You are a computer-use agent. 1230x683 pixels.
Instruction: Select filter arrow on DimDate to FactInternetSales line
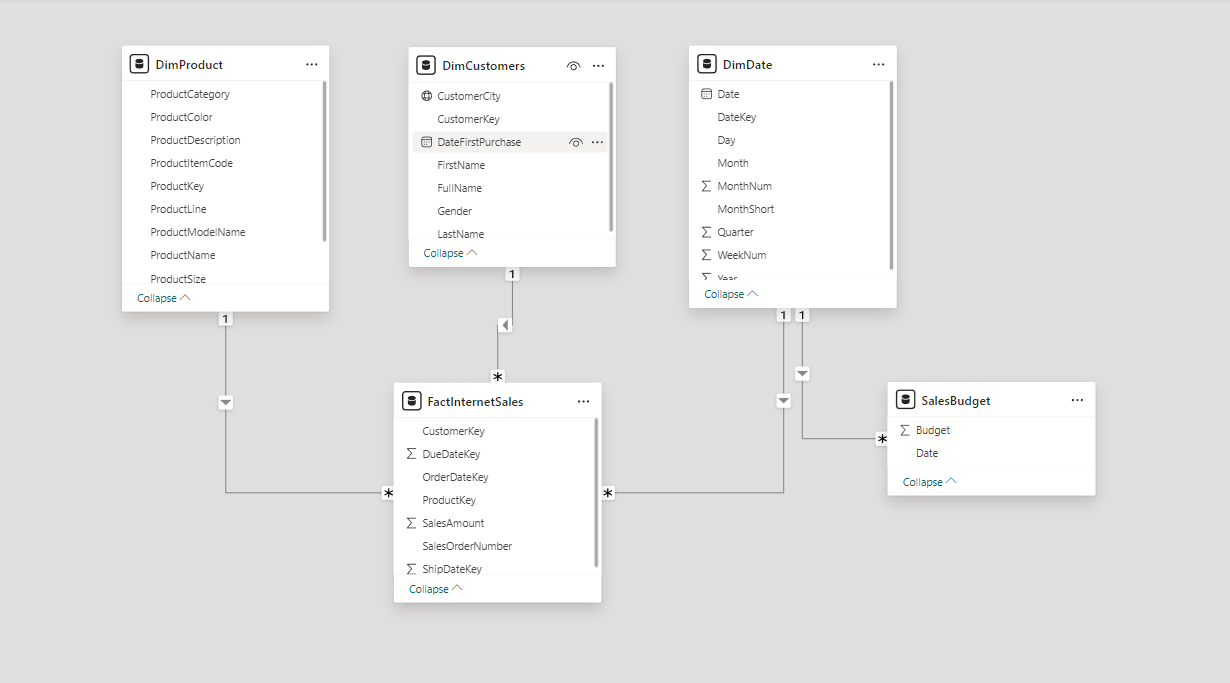coord(783,401)
